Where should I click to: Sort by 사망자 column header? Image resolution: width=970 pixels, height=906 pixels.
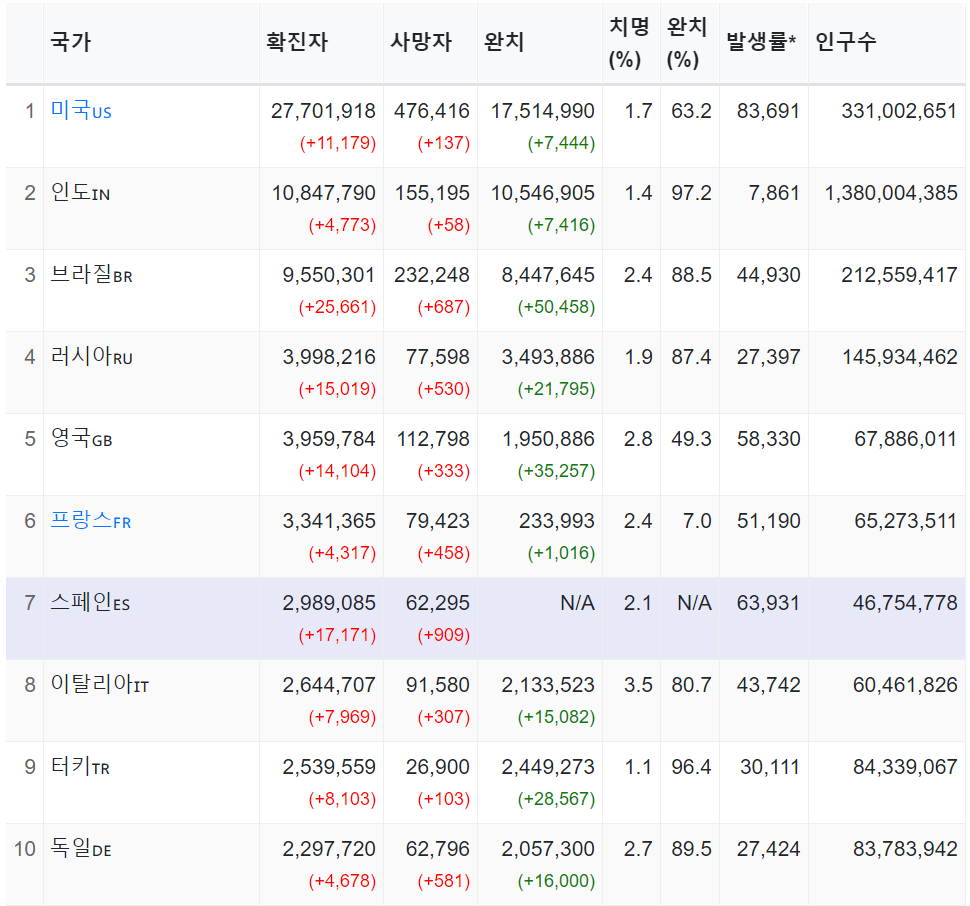(x=421, y=42)
